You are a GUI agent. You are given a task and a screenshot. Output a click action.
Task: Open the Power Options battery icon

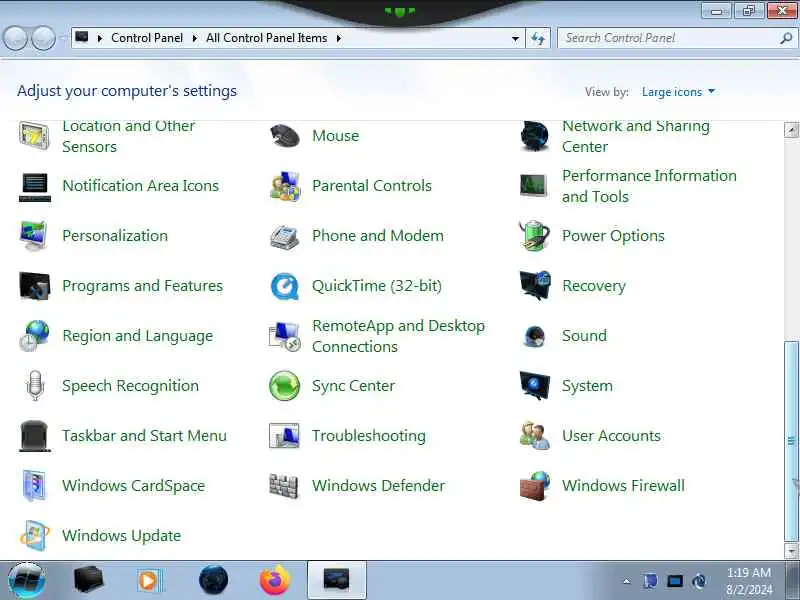[x=534, y=235]
